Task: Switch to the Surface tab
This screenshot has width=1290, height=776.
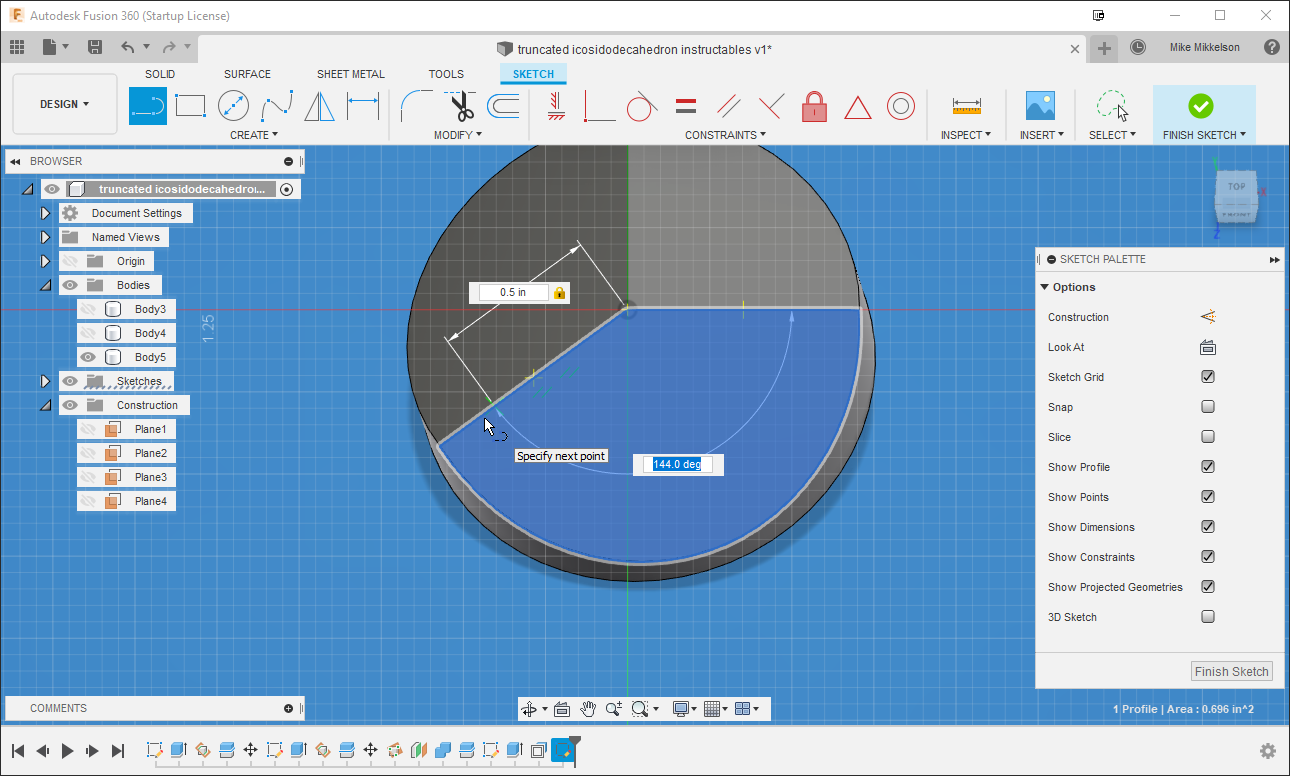Action: (247, 73)
